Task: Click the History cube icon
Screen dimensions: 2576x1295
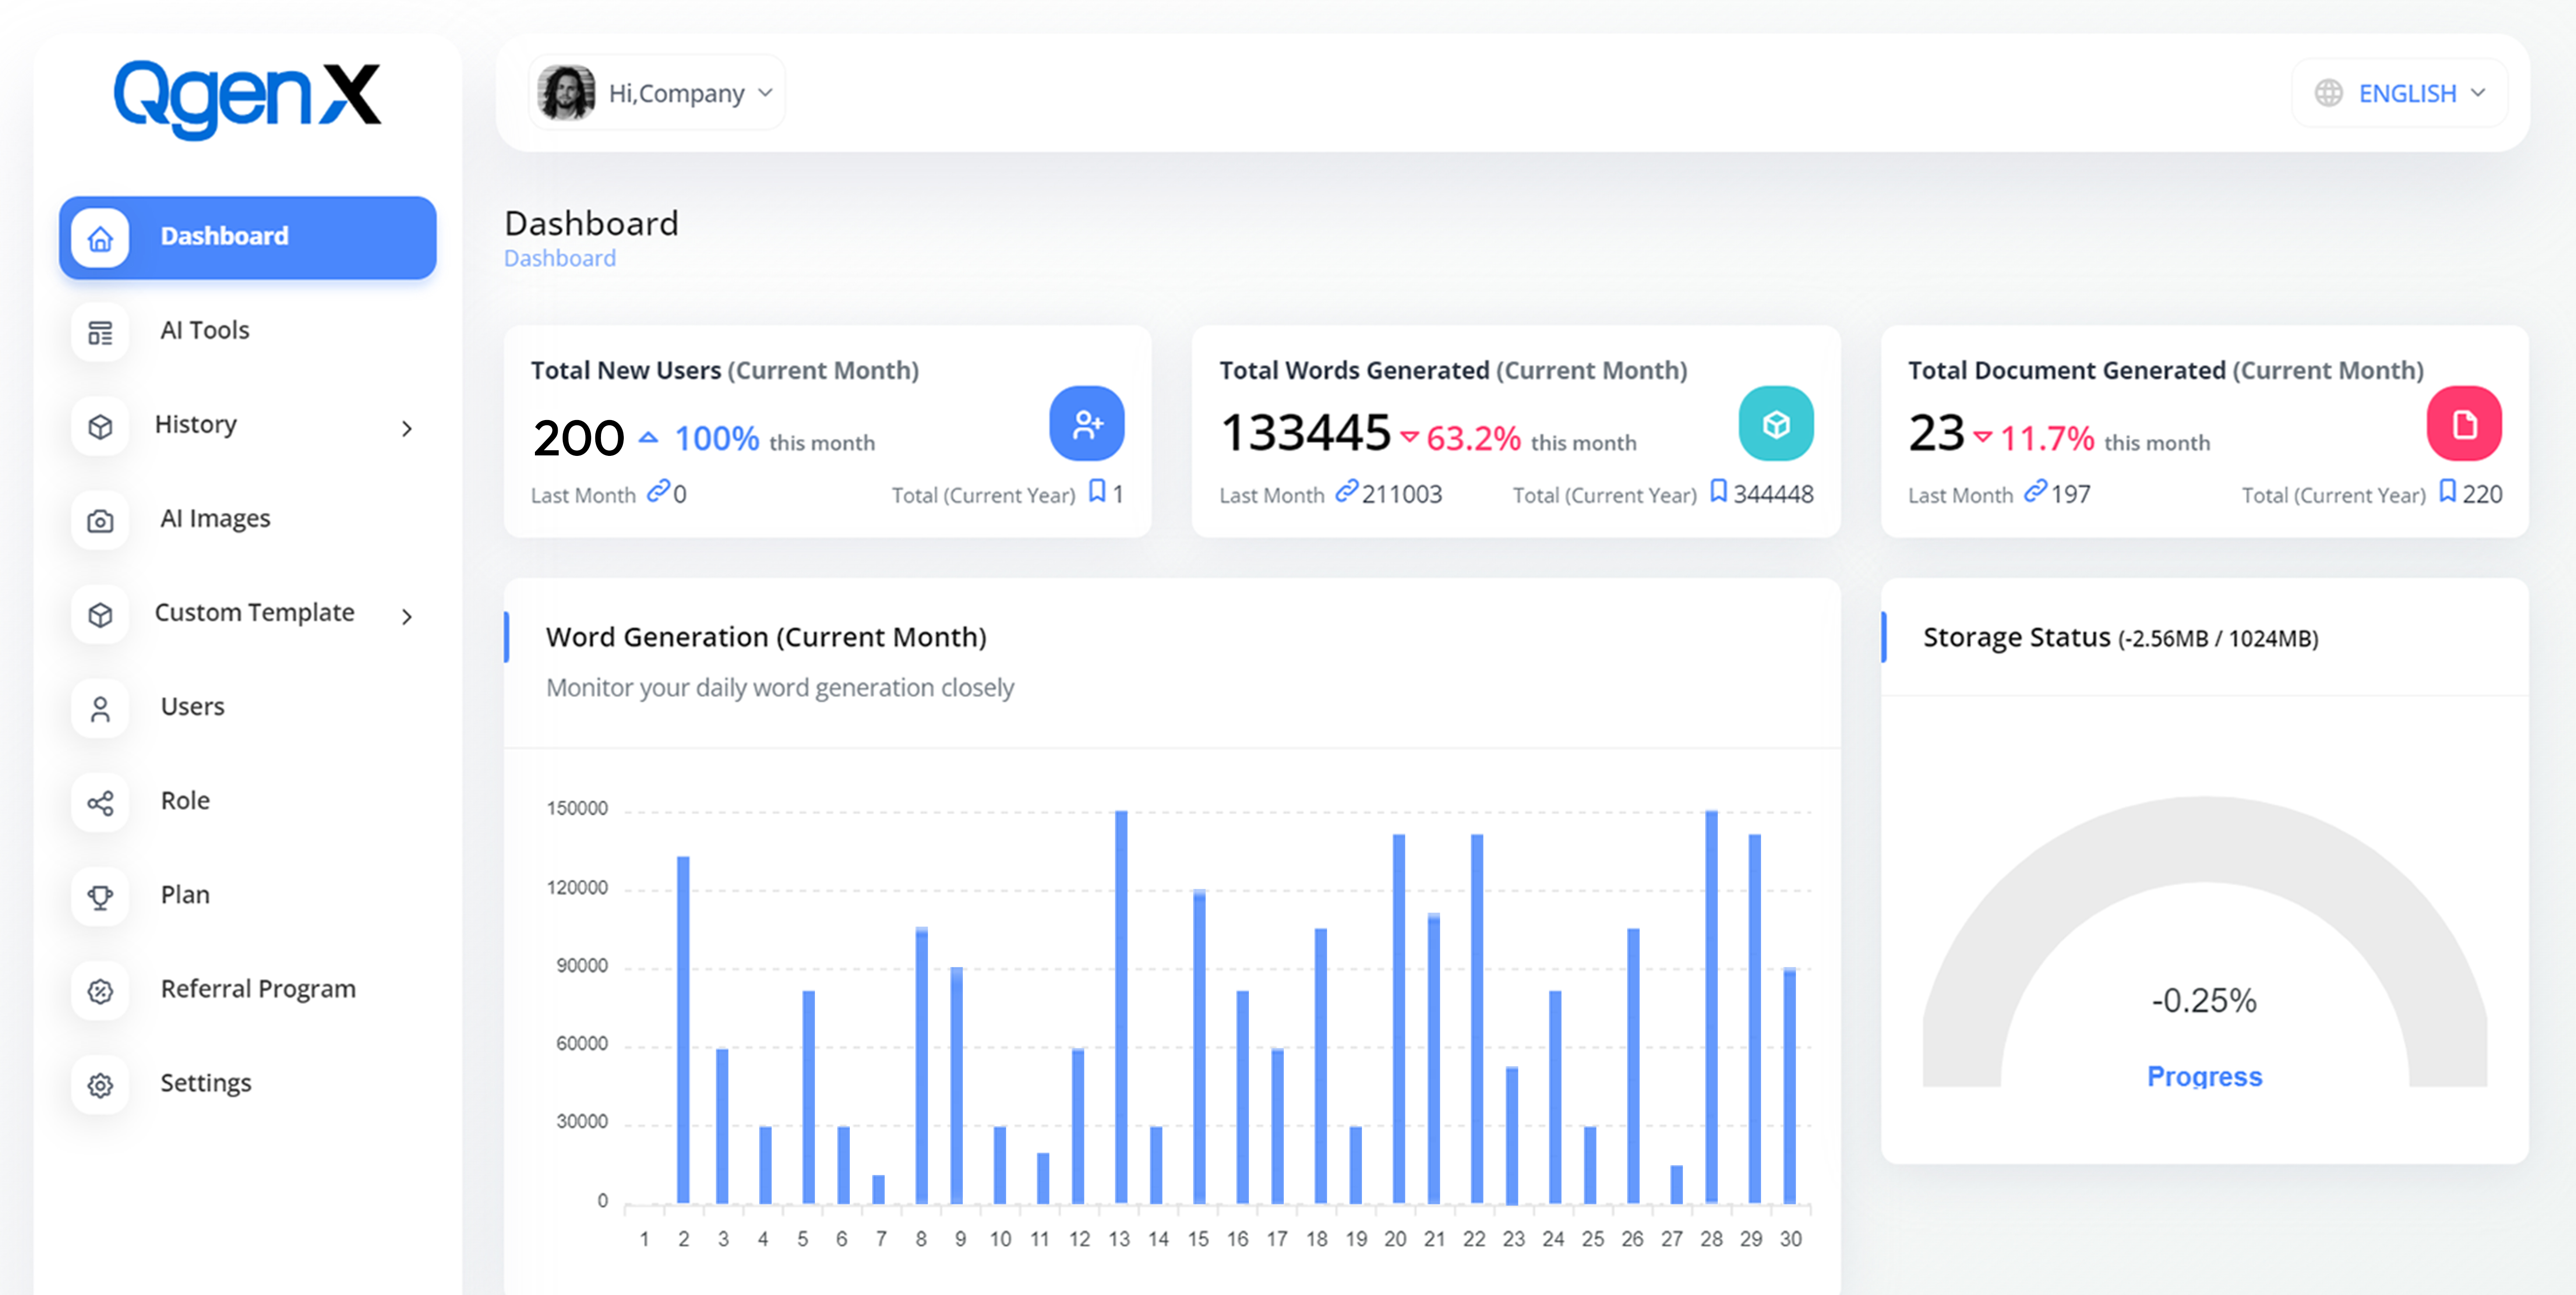Action: (100, 427)
